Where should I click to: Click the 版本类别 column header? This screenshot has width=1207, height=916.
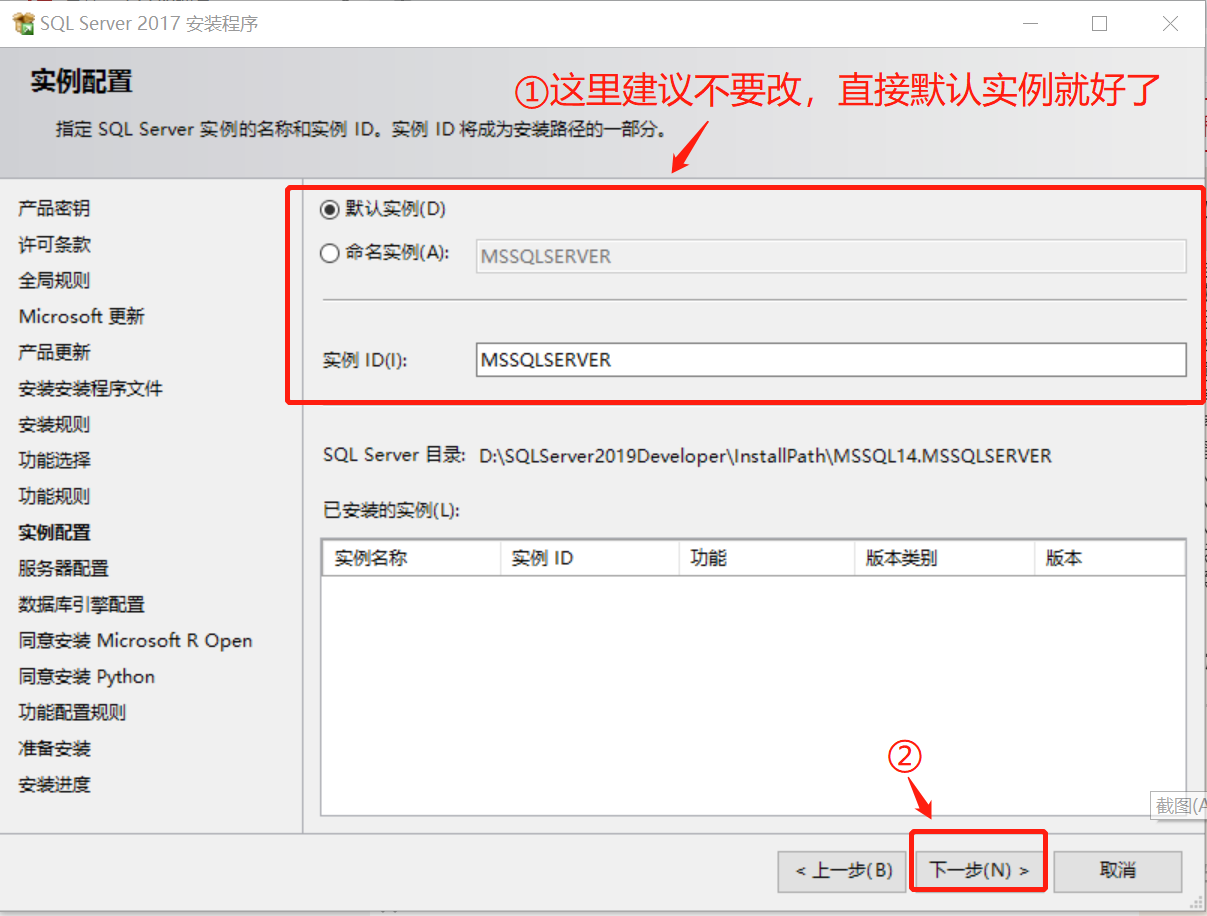pyautogui.click(x=944, y=558)
